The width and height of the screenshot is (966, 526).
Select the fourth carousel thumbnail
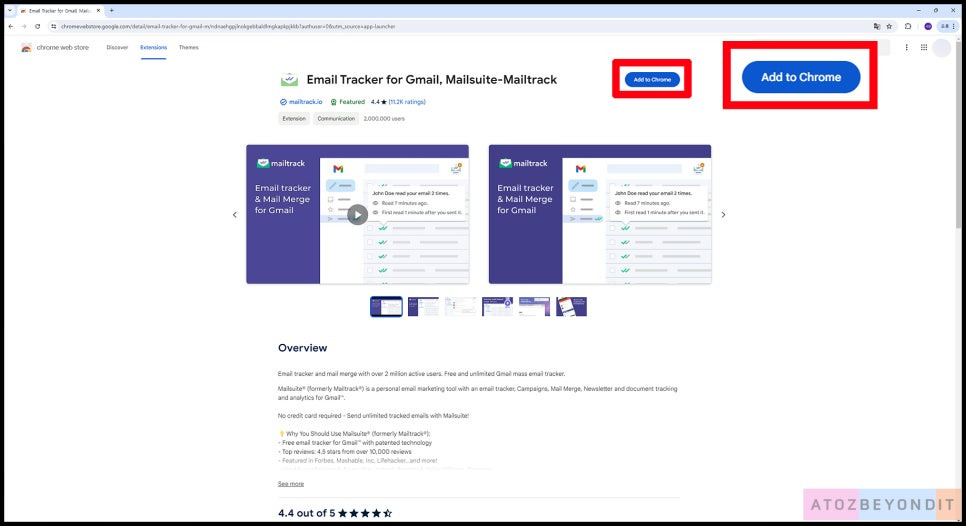pyautogui.click(x=497, y=306)
